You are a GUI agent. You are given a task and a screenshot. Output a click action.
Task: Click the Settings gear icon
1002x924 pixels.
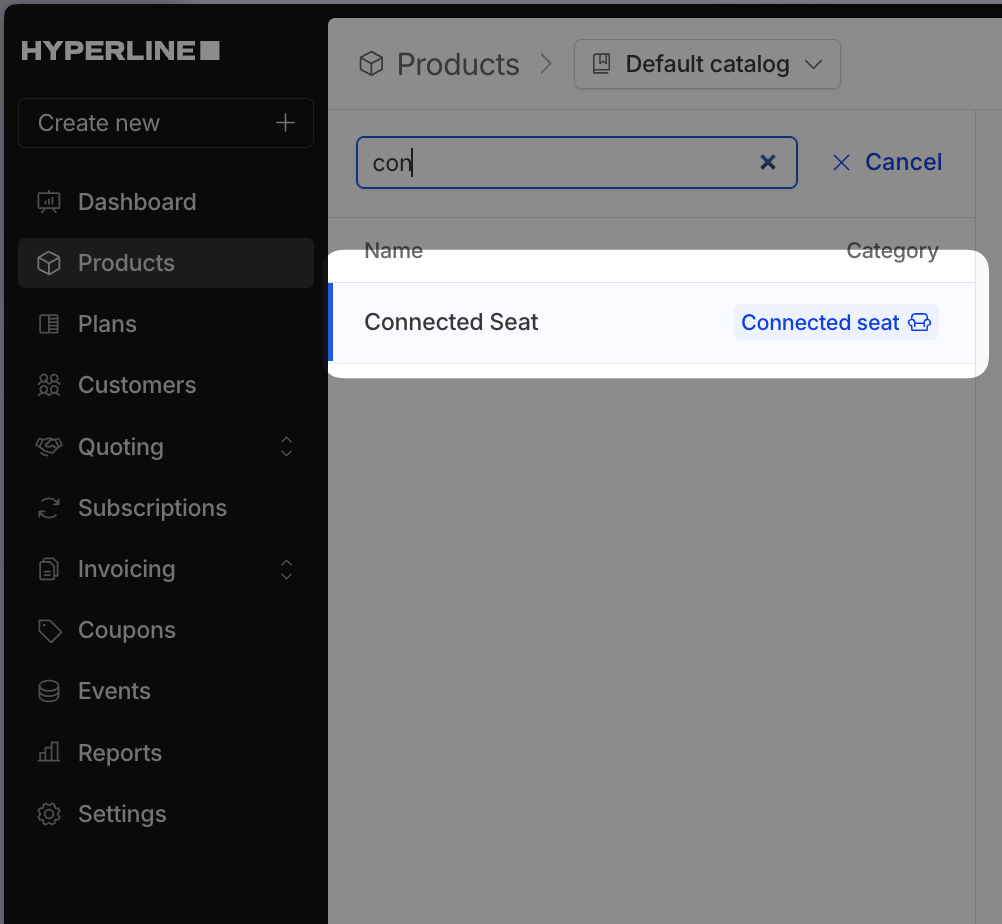49,814
